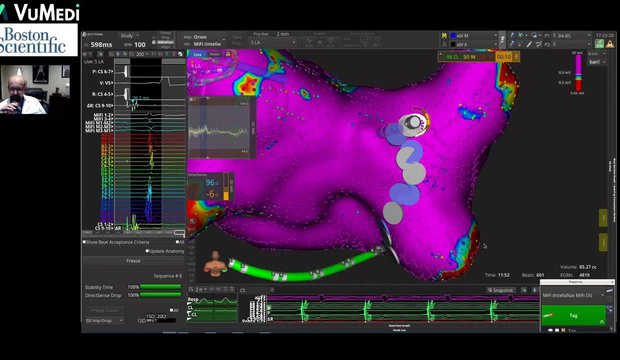
Task: Click the orange ablation timer pause icon
Action: (516, 57)
